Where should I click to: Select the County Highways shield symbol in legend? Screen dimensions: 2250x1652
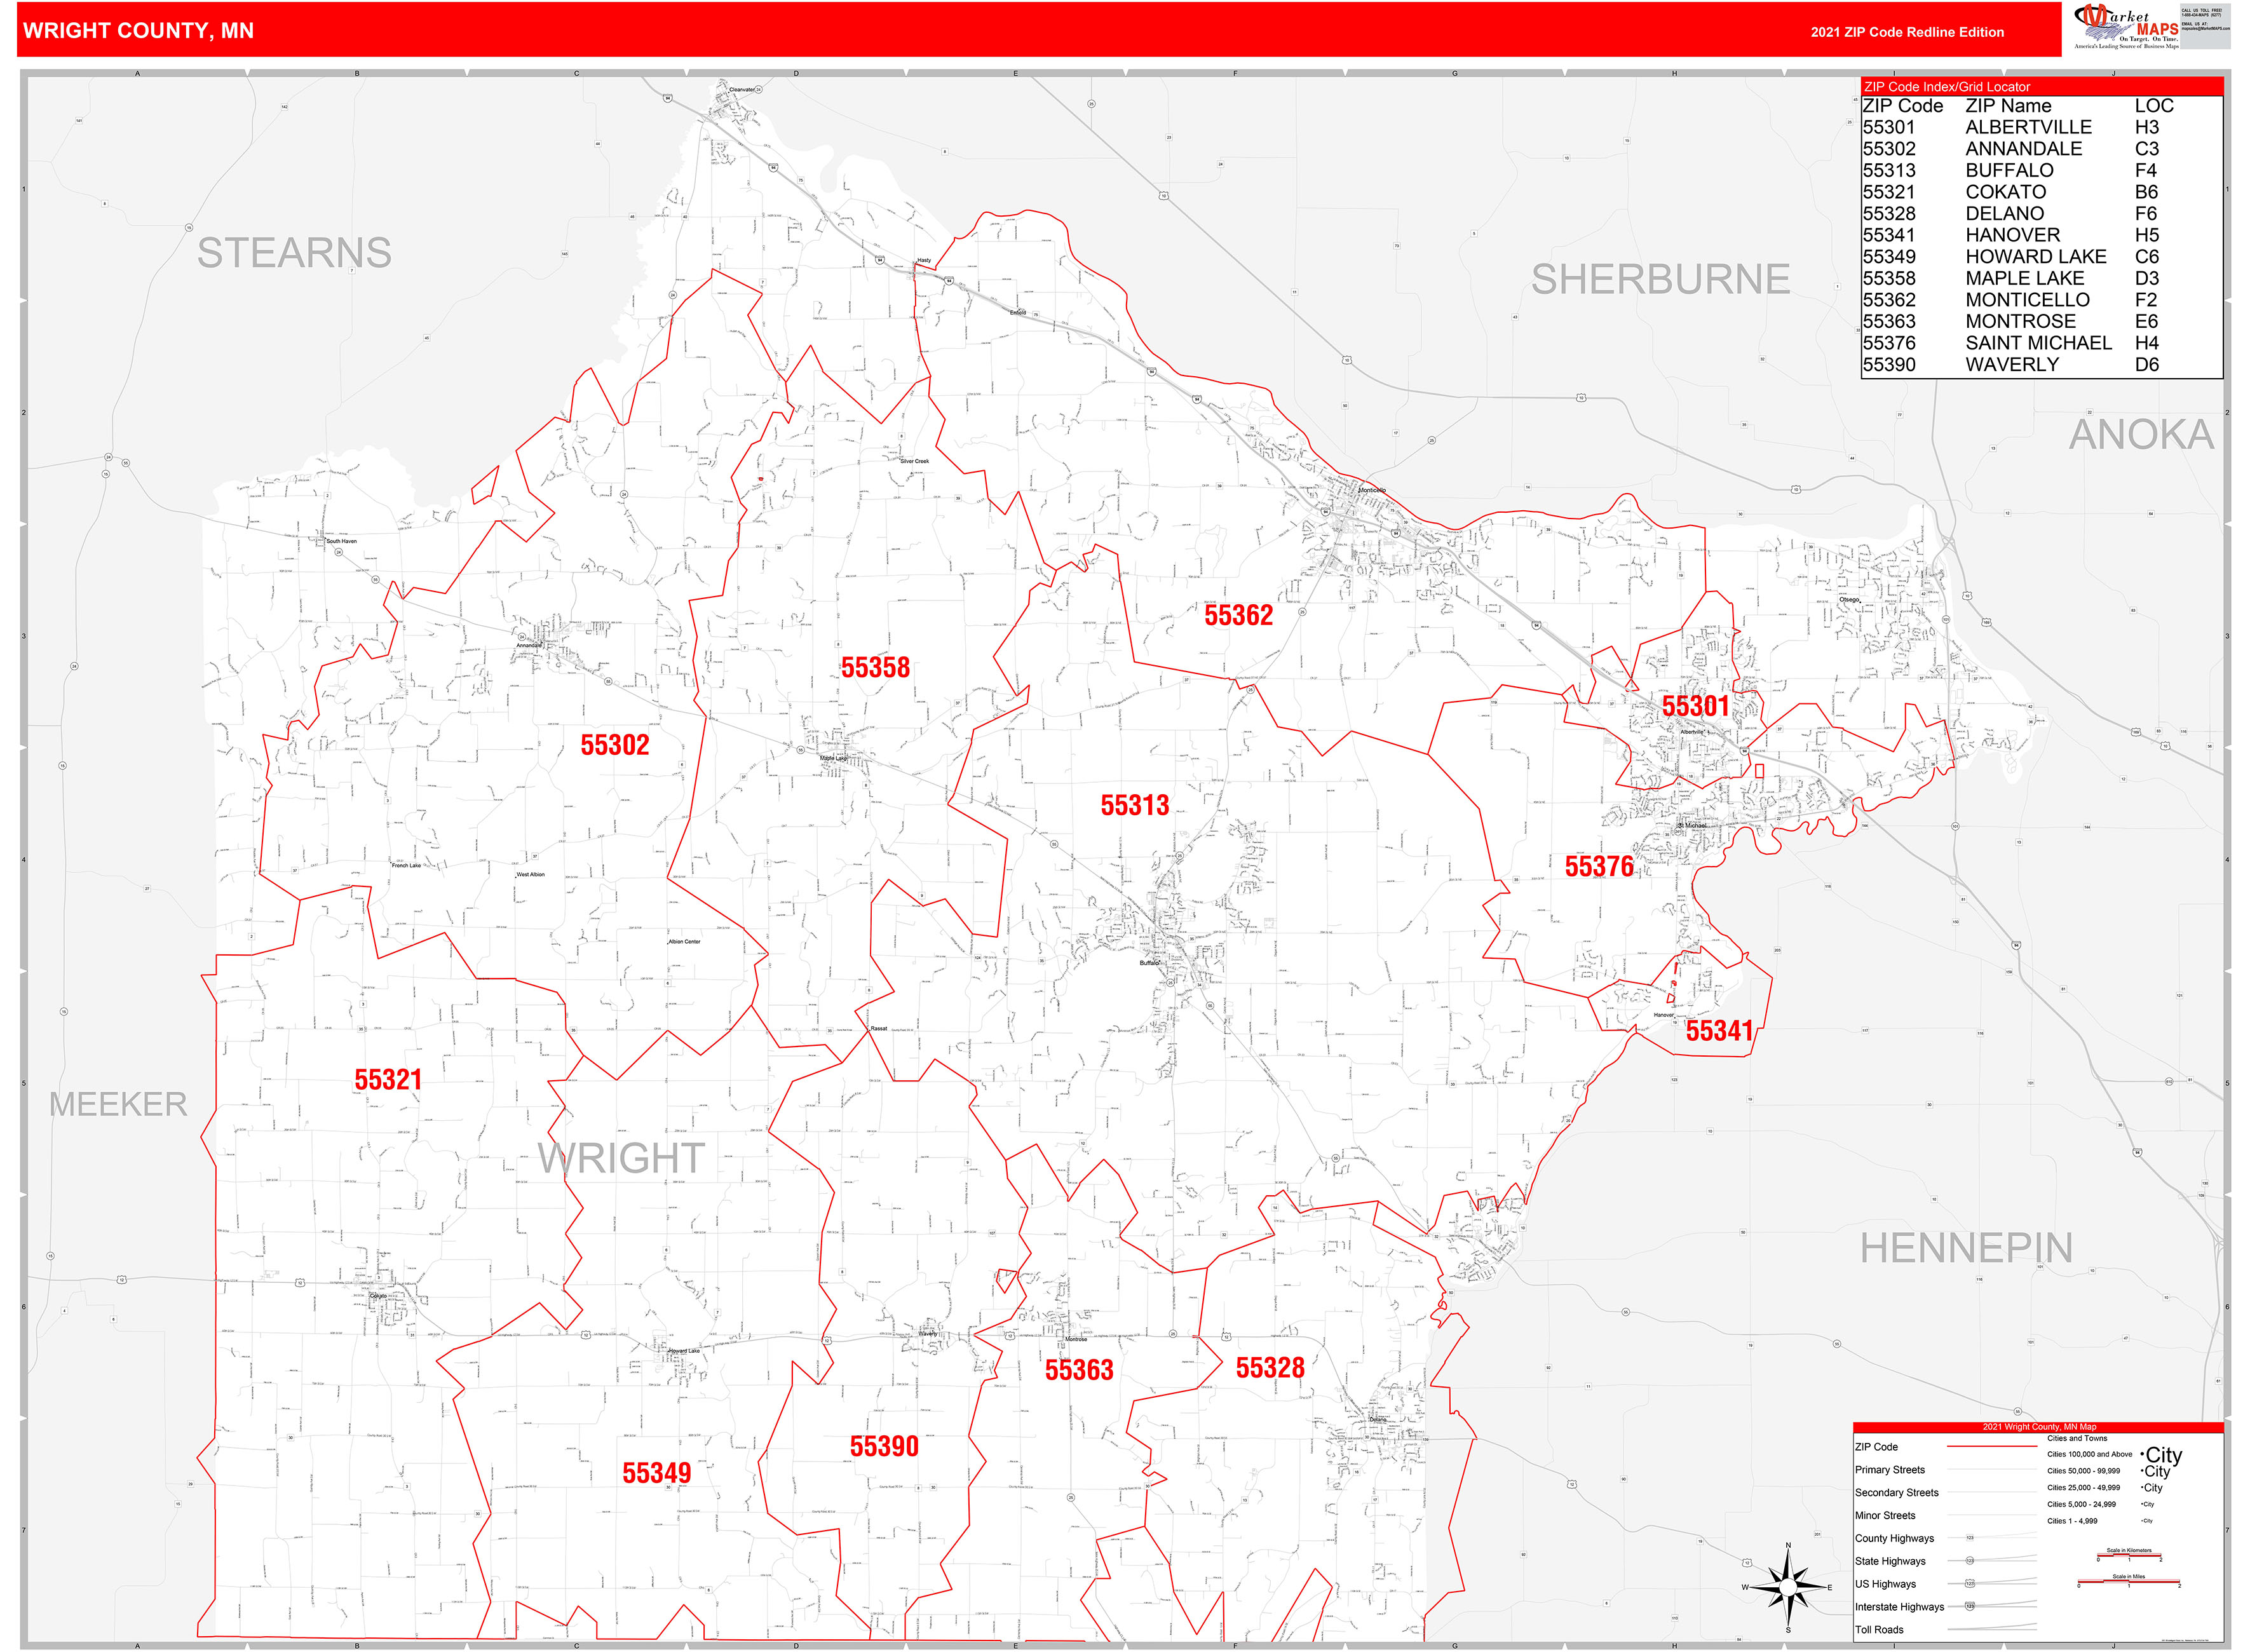pos(1969,1538)
